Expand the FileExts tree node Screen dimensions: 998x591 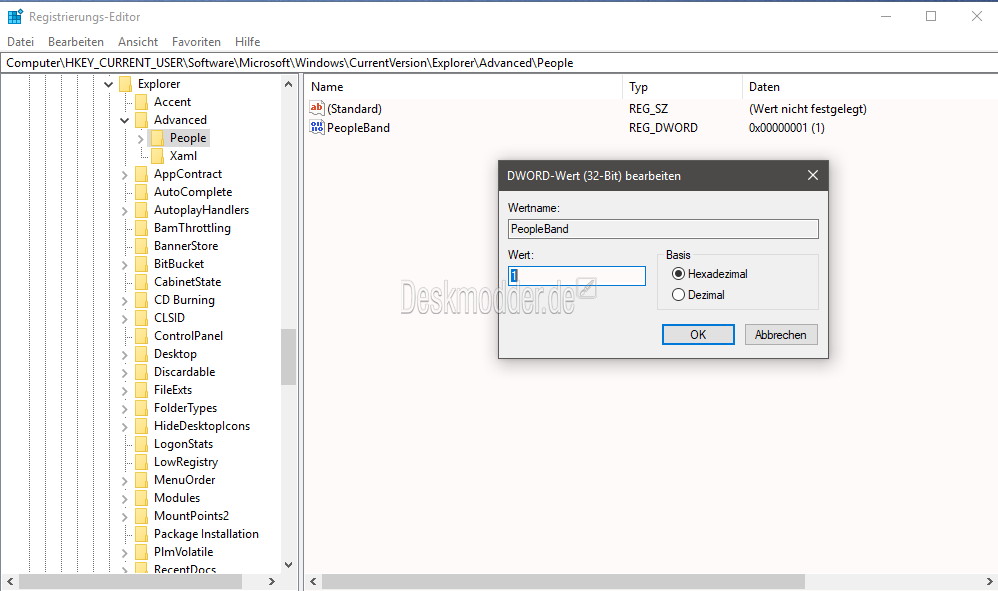click(x=125, y=390)
